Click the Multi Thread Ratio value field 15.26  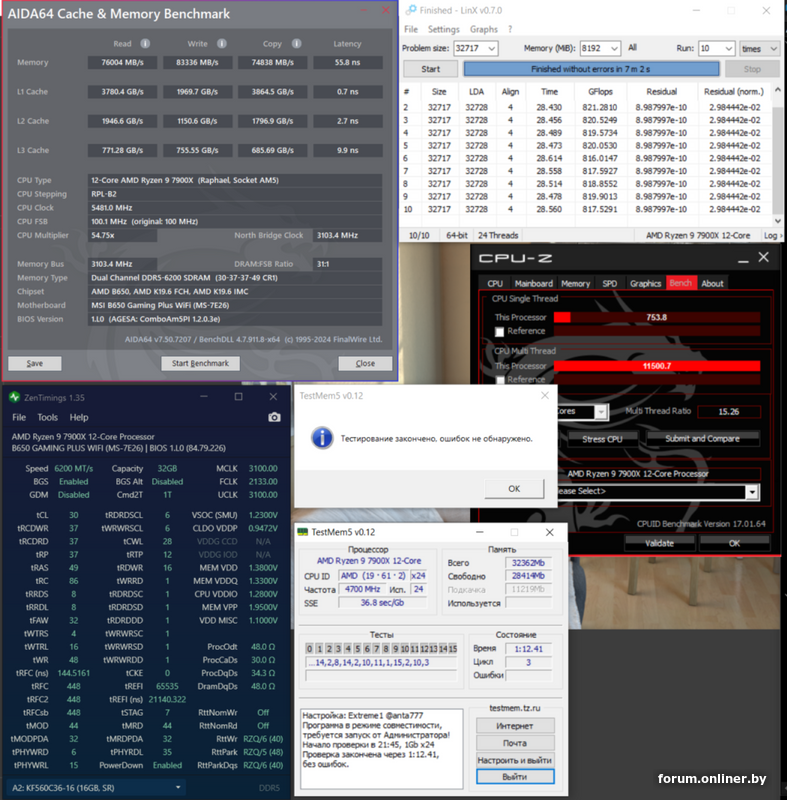pos(728,412)
